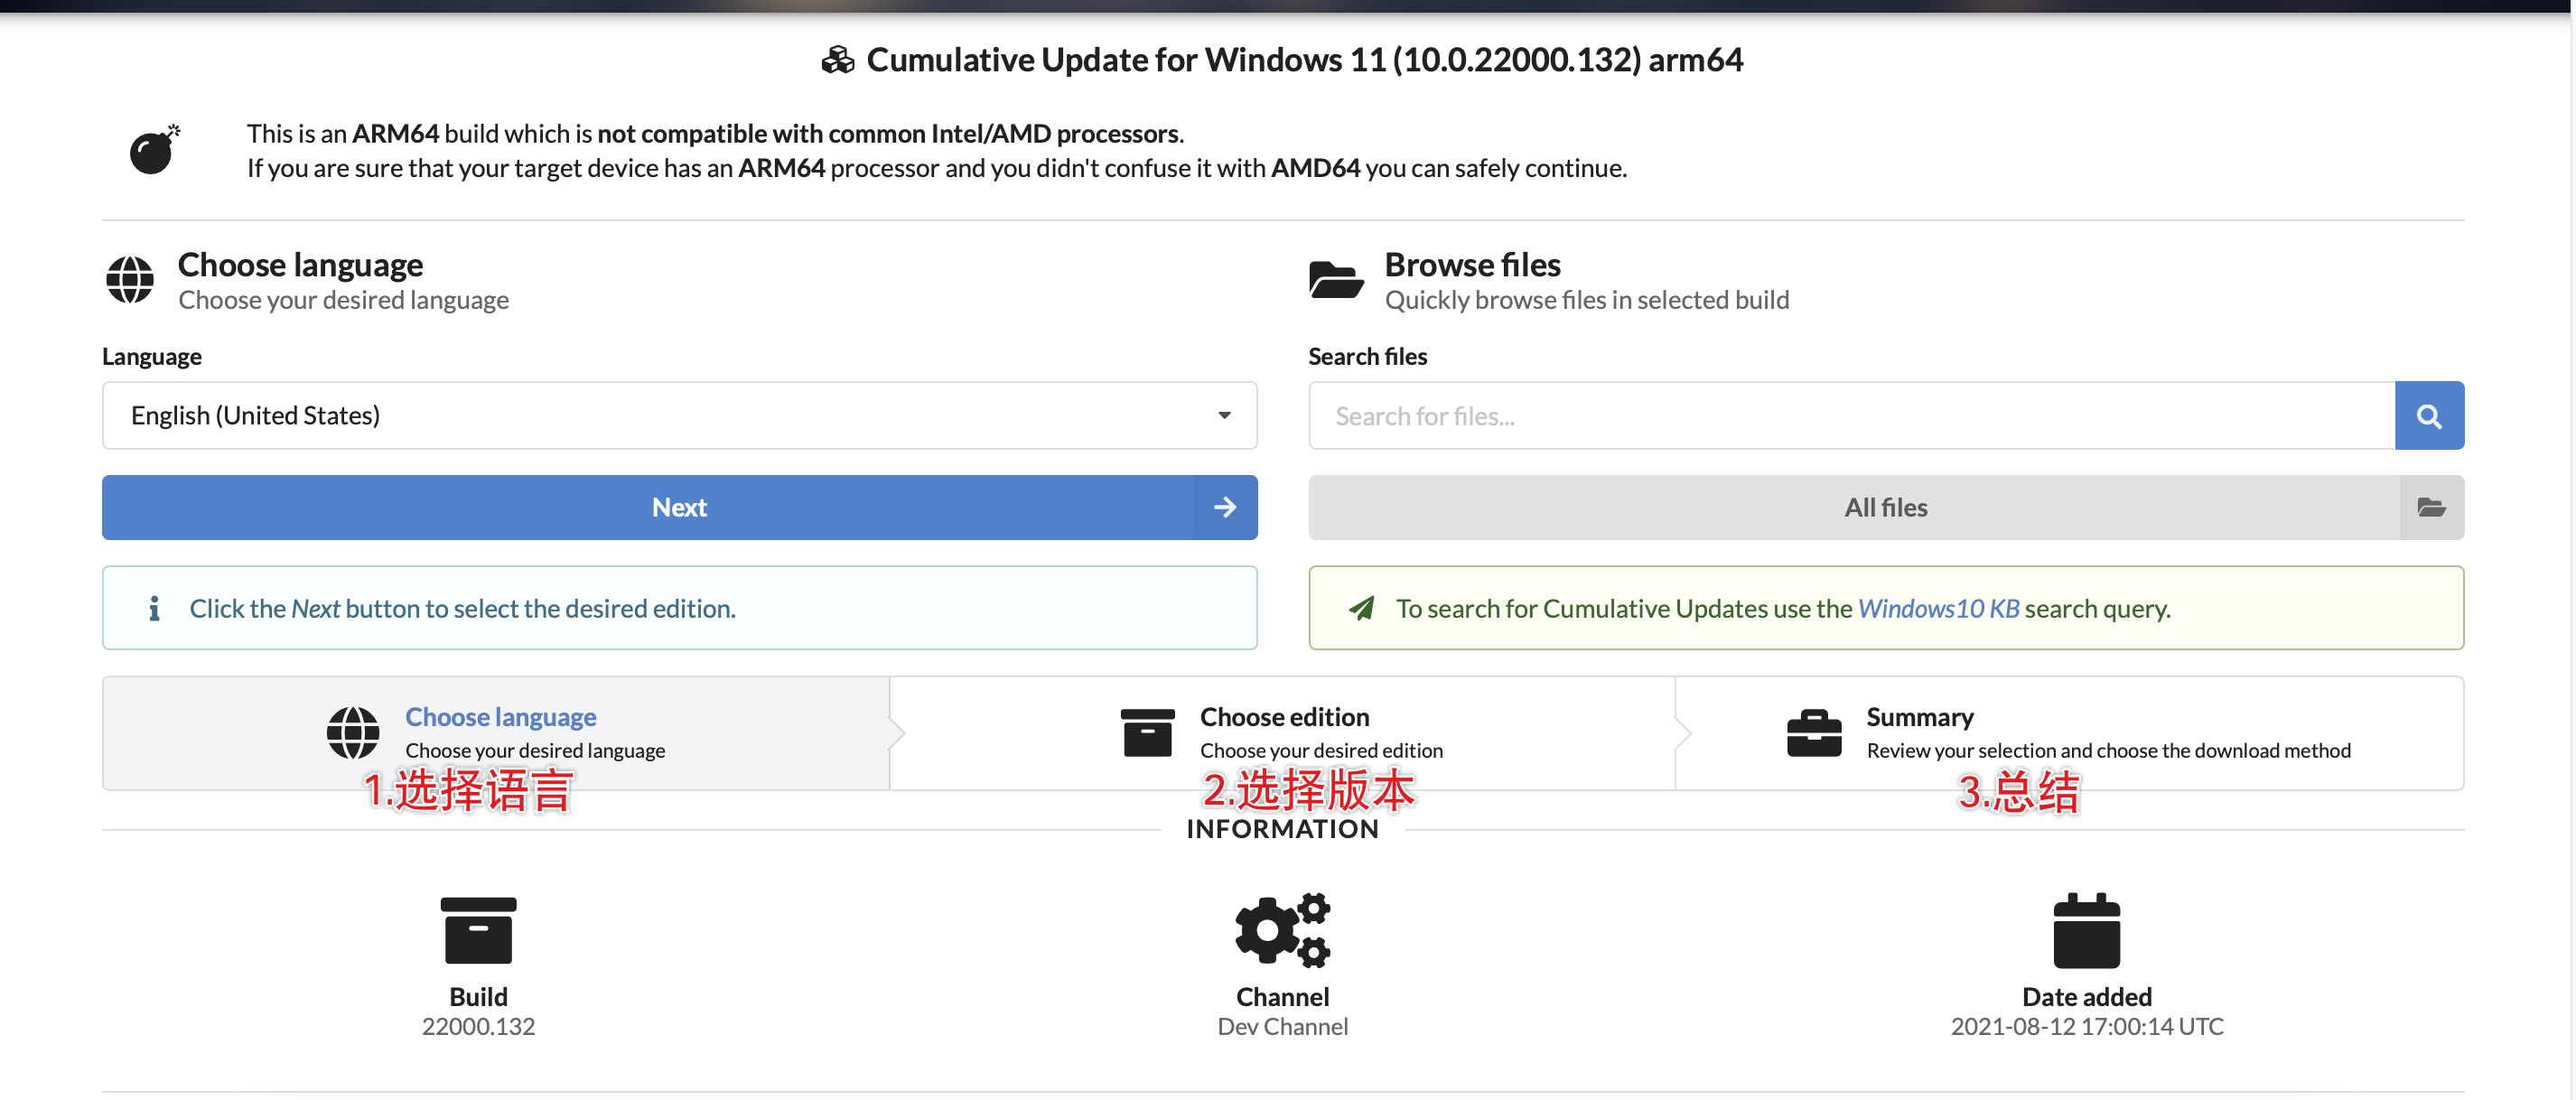Go to the Summary step

point(2070,733)
